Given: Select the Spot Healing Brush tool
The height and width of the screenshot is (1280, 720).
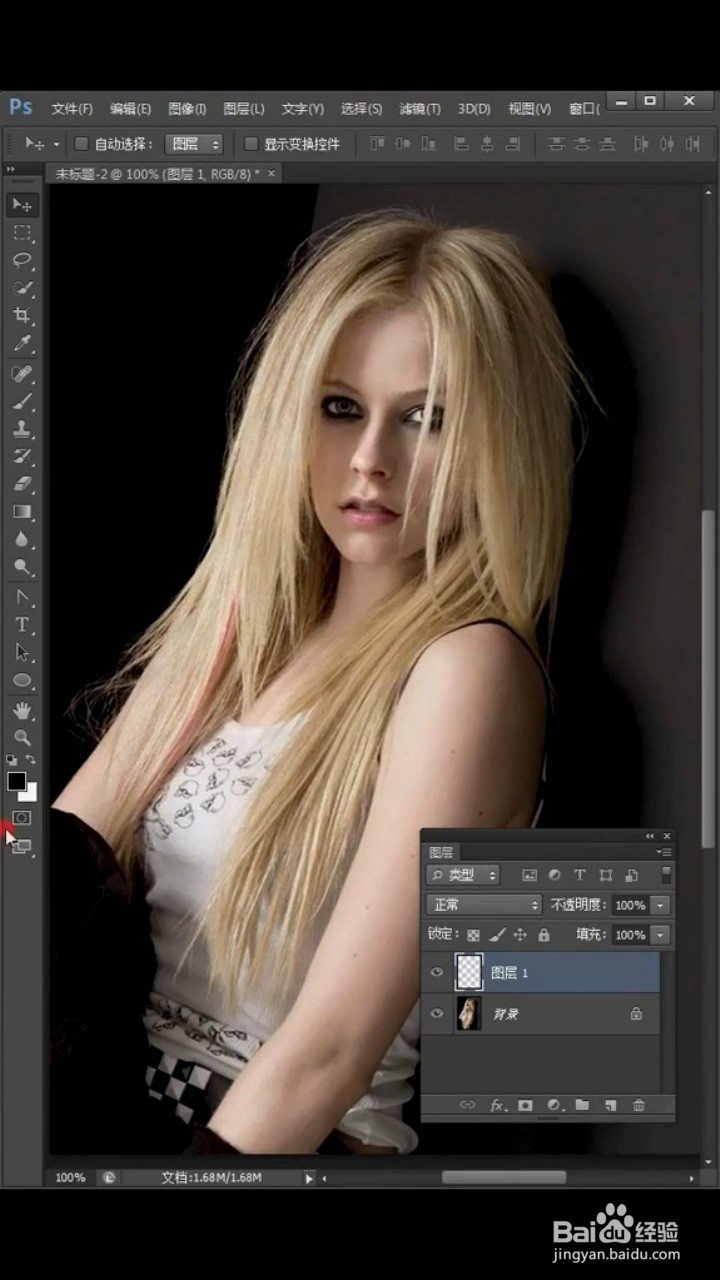Looking at the screenshot, I should click(x=22, y=374).
